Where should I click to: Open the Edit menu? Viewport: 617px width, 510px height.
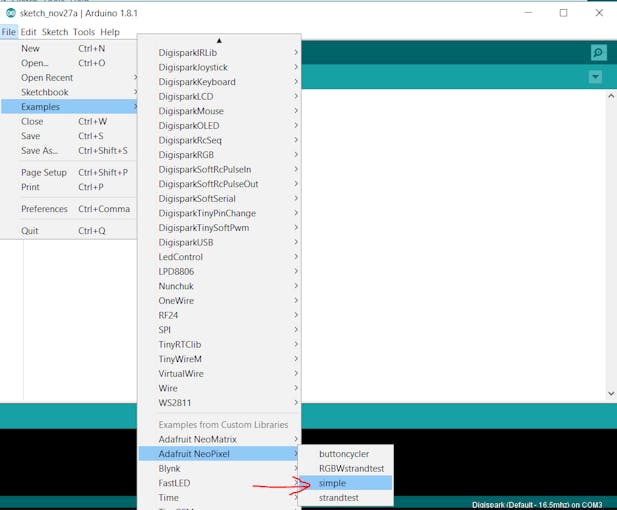[x=28, y=32]
